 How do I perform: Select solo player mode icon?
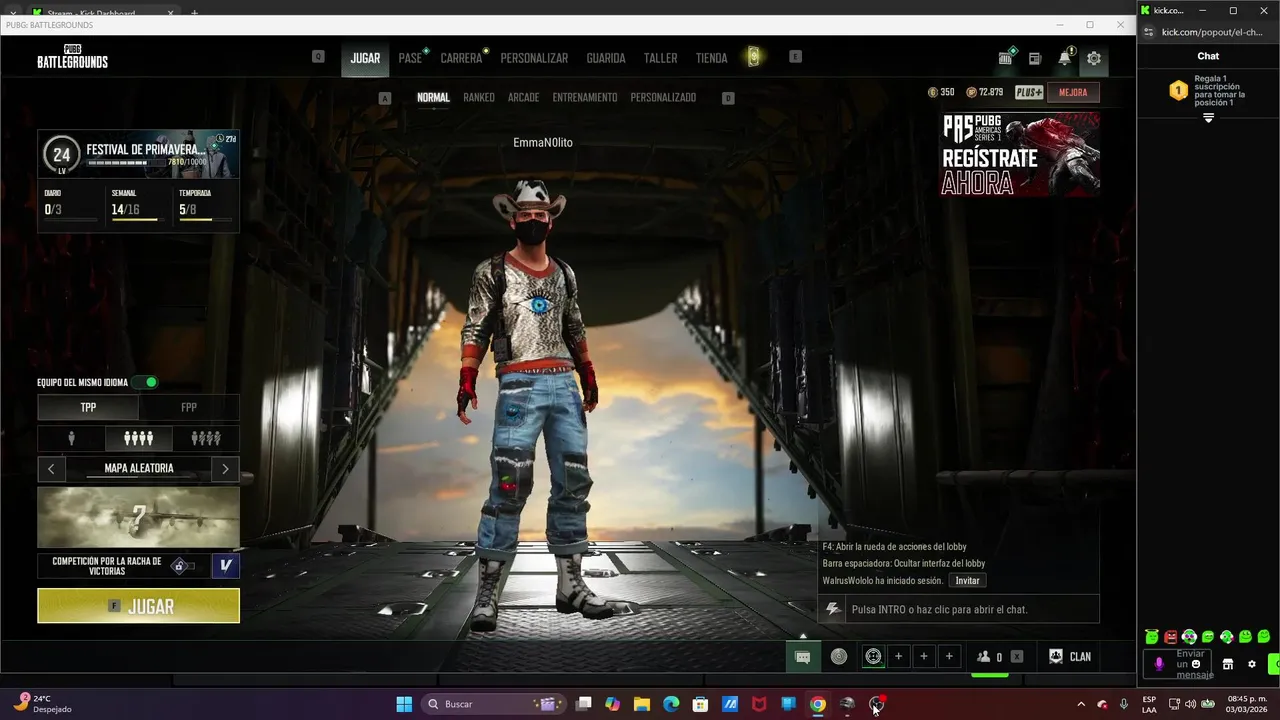pyautogui.click(x=71, y=438)
